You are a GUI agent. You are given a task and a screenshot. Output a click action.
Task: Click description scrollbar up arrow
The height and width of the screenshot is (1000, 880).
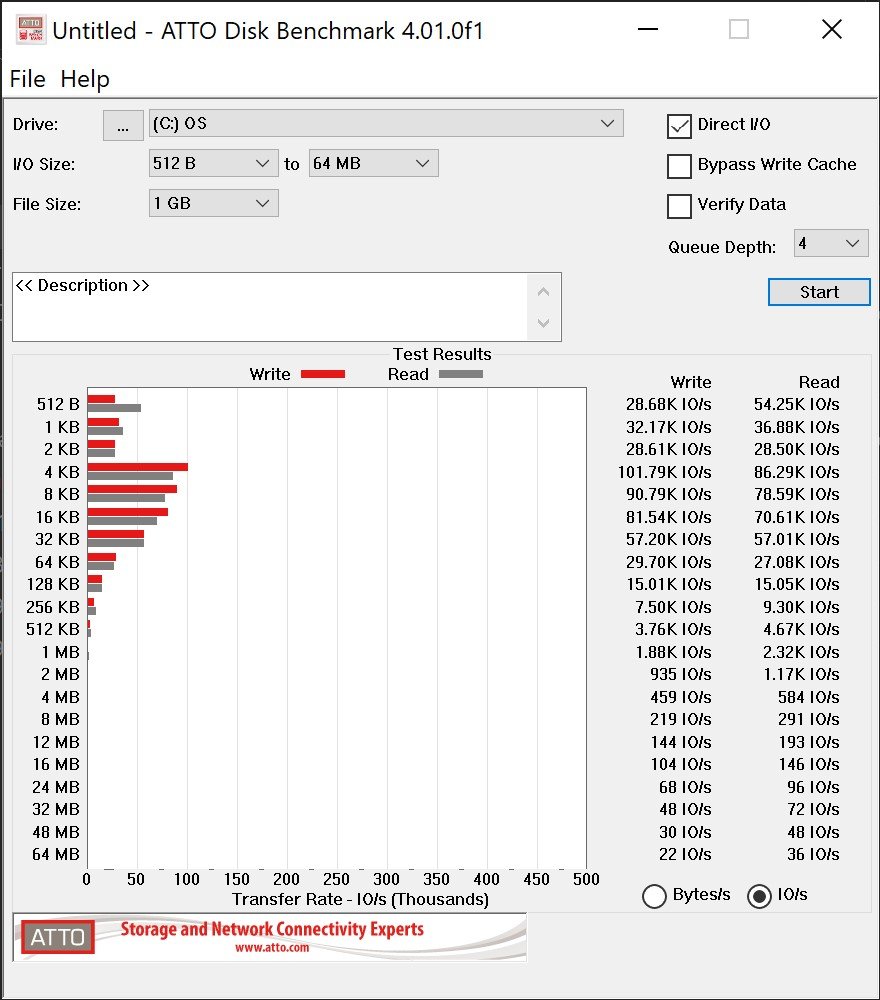543,291
